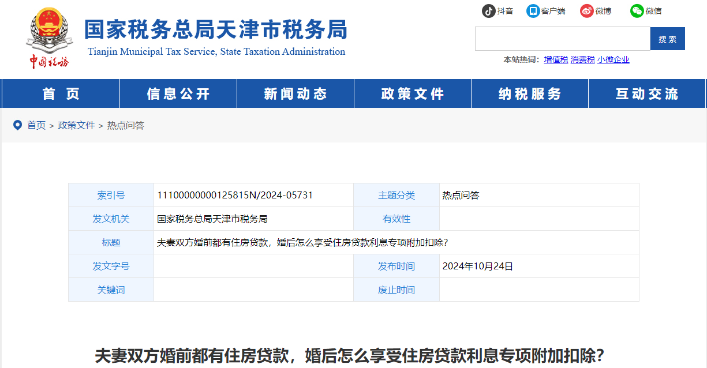Image resolution: width=707 pixels, height=368 pixels.
Task: Click into the site search field
Action: pos(562,38)
